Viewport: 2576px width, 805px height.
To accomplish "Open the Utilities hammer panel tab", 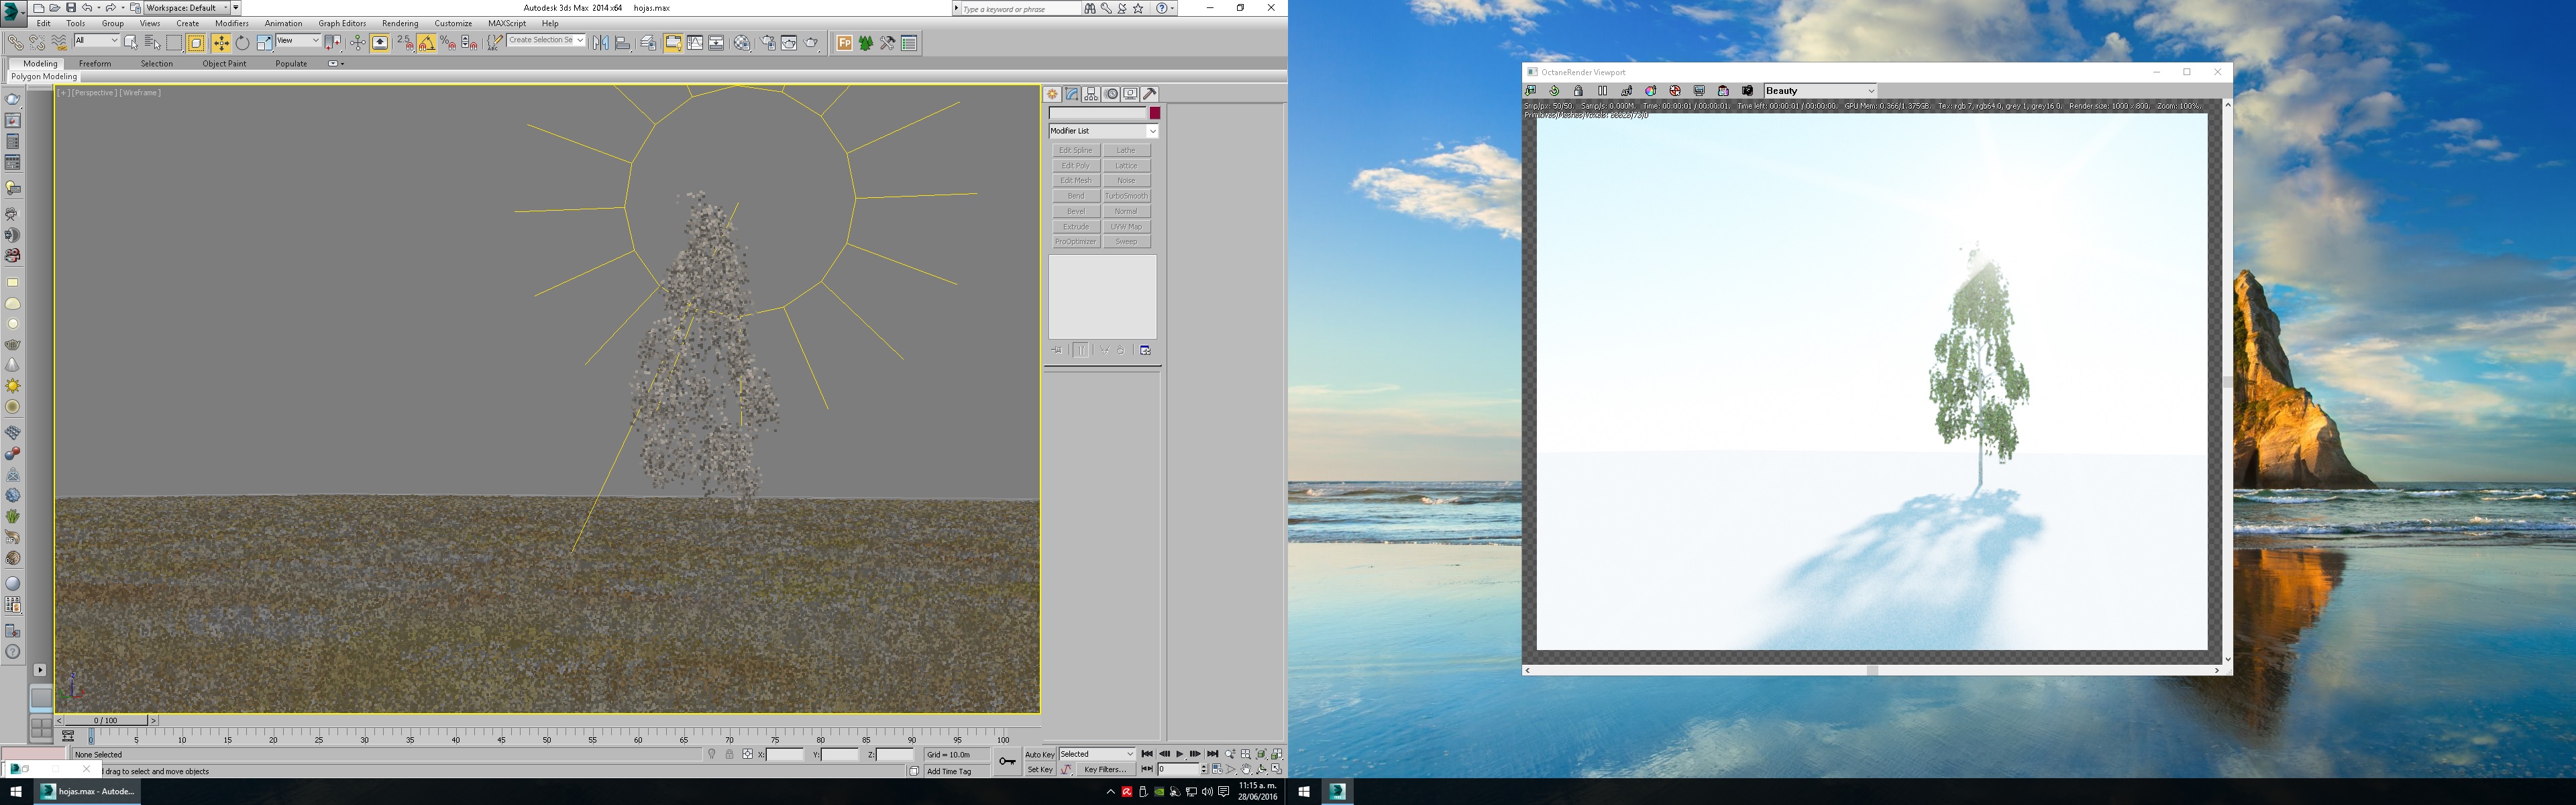I will (1150, 94).
